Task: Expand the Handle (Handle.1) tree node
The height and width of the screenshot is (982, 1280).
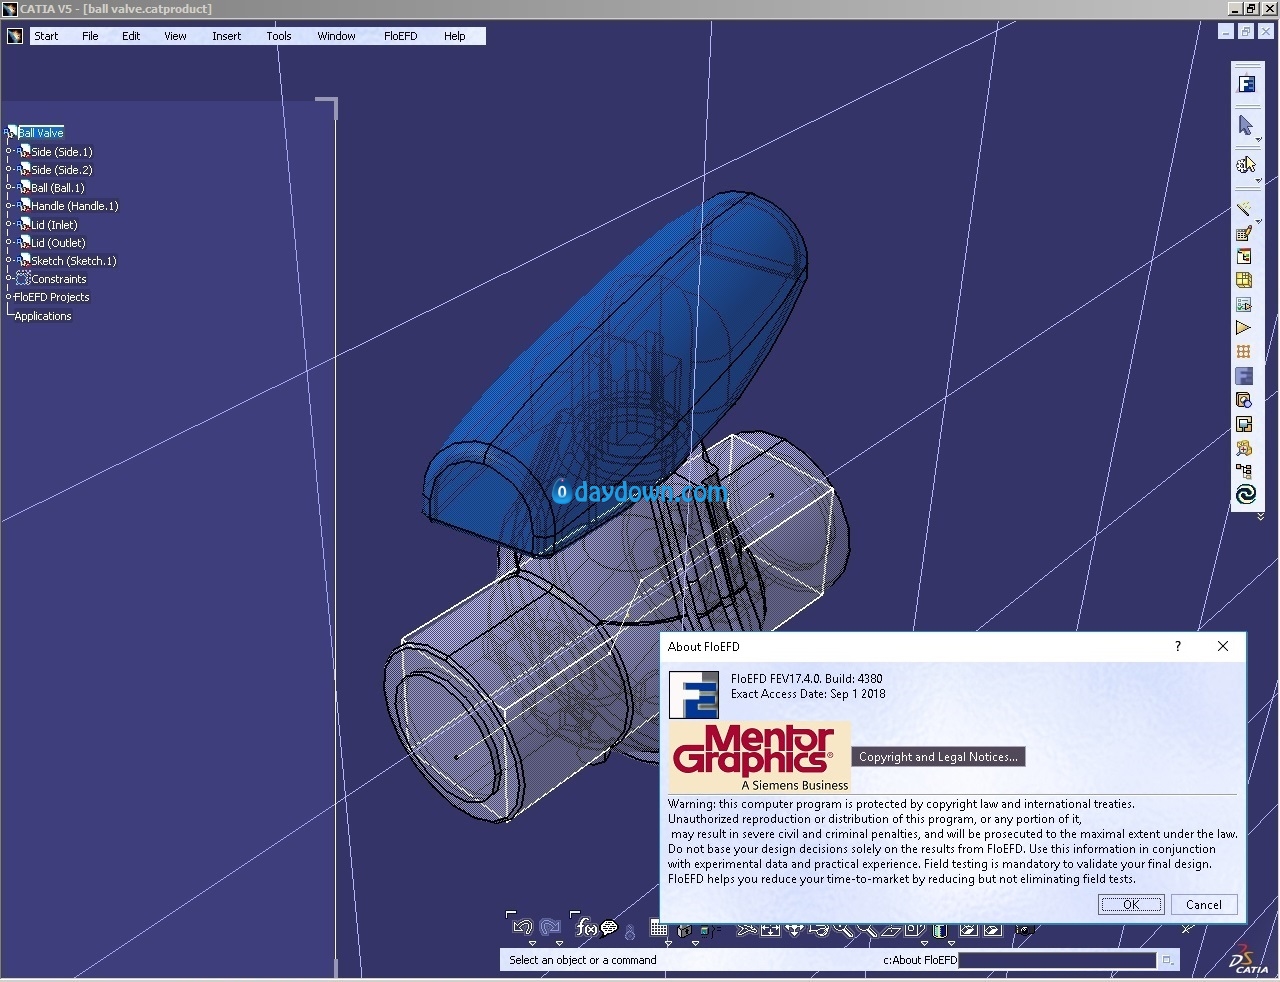Action: click(x=9, y=206)
